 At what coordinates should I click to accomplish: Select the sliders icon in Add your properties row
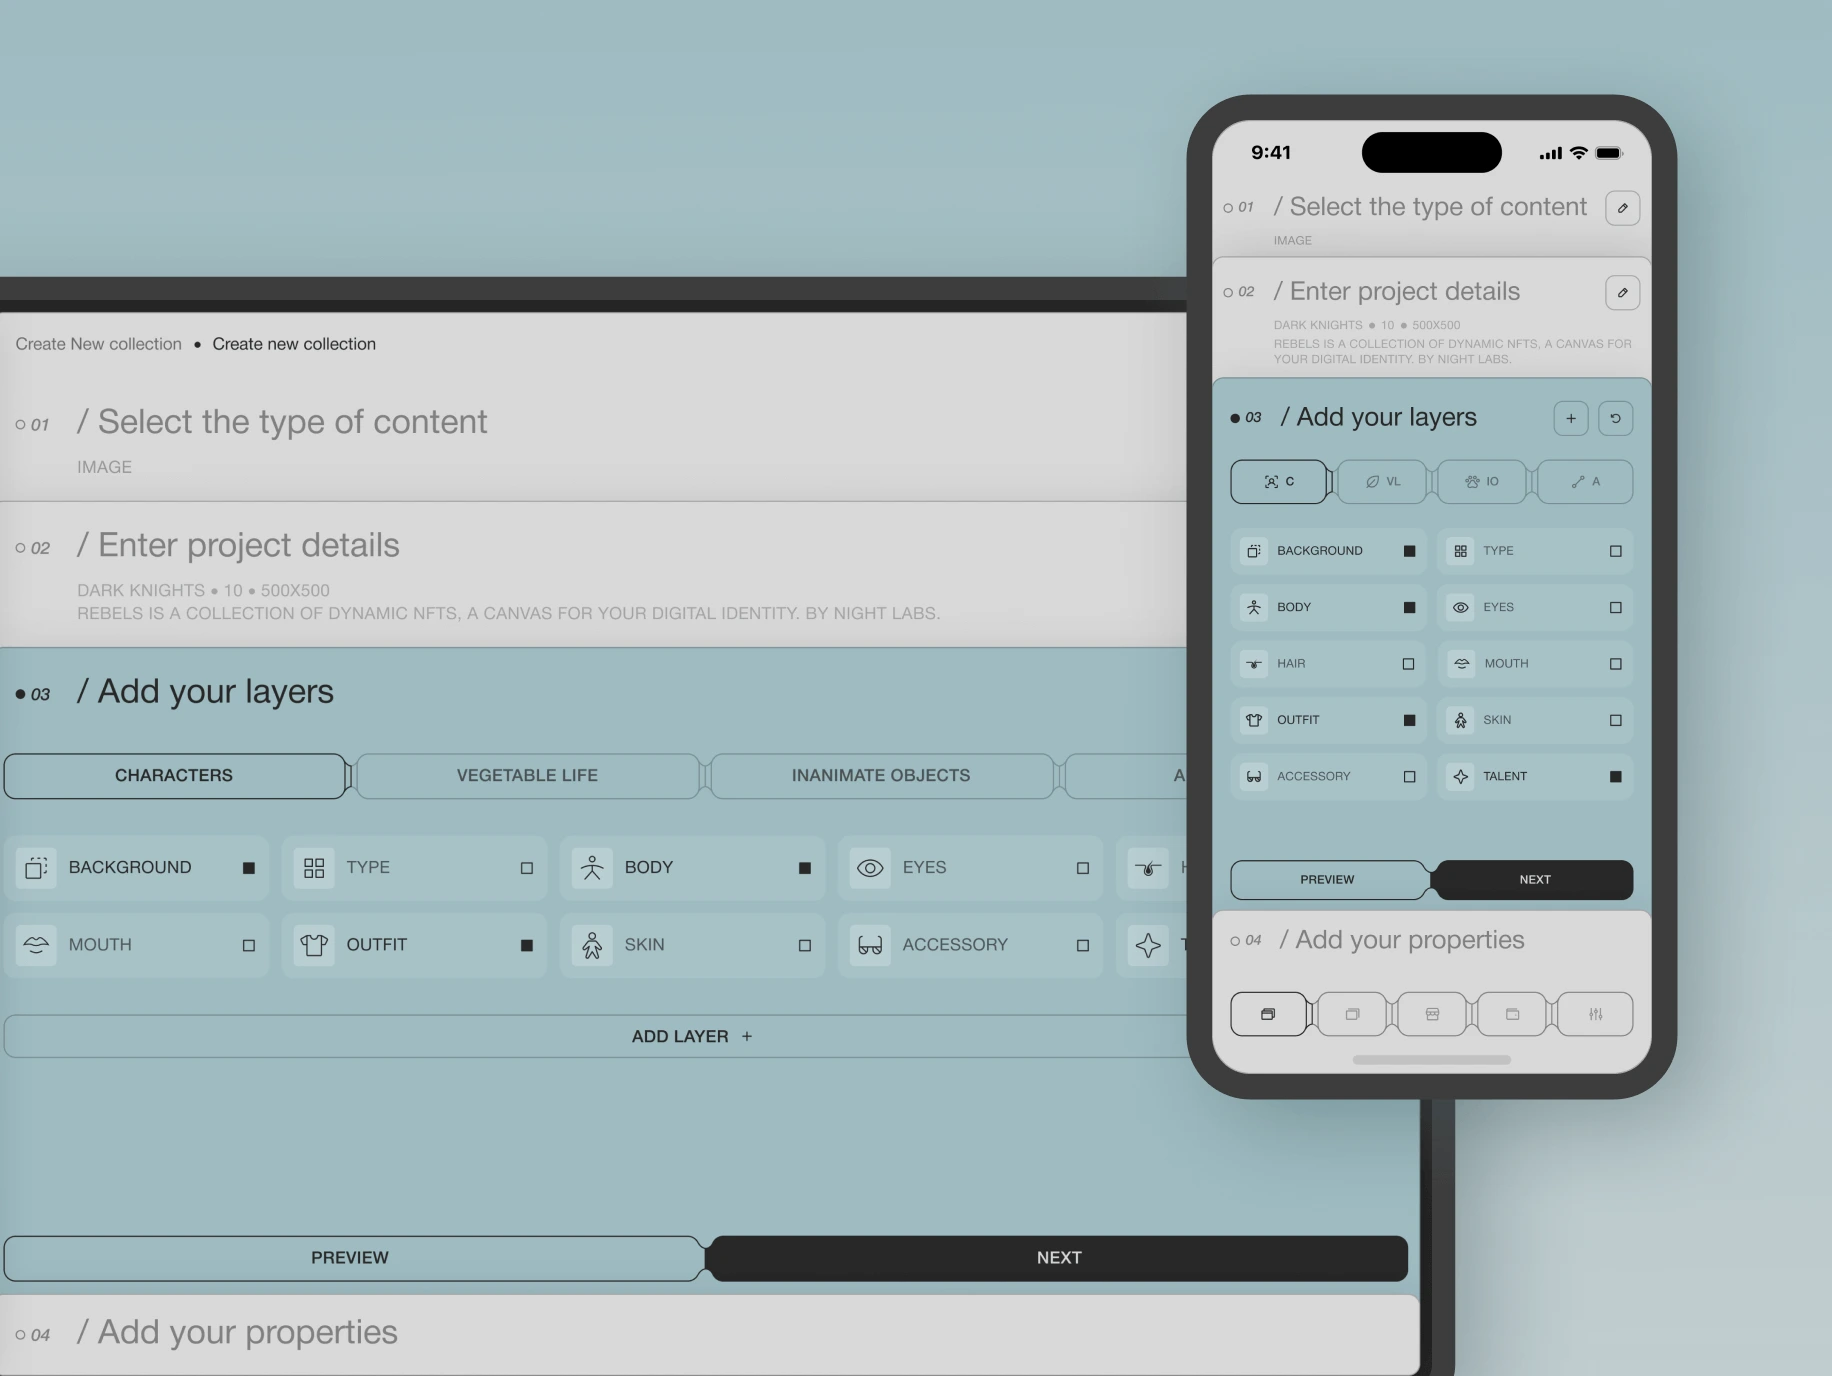(1595, 1014)
